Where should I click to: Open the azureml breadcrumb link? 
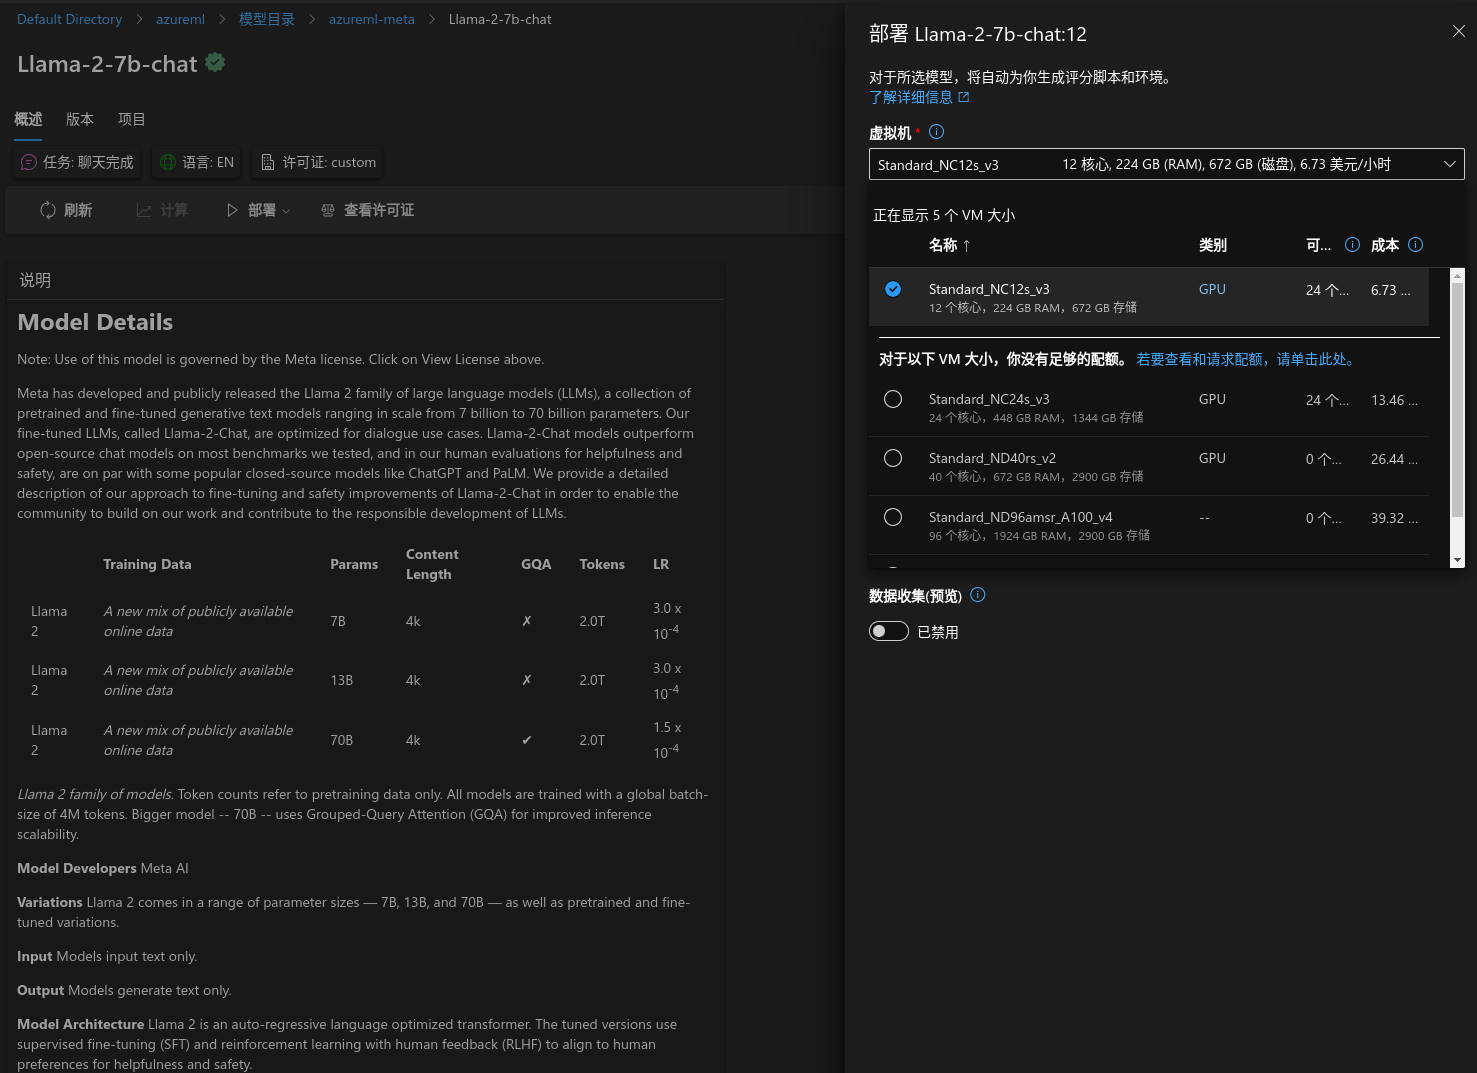[180, 19]
